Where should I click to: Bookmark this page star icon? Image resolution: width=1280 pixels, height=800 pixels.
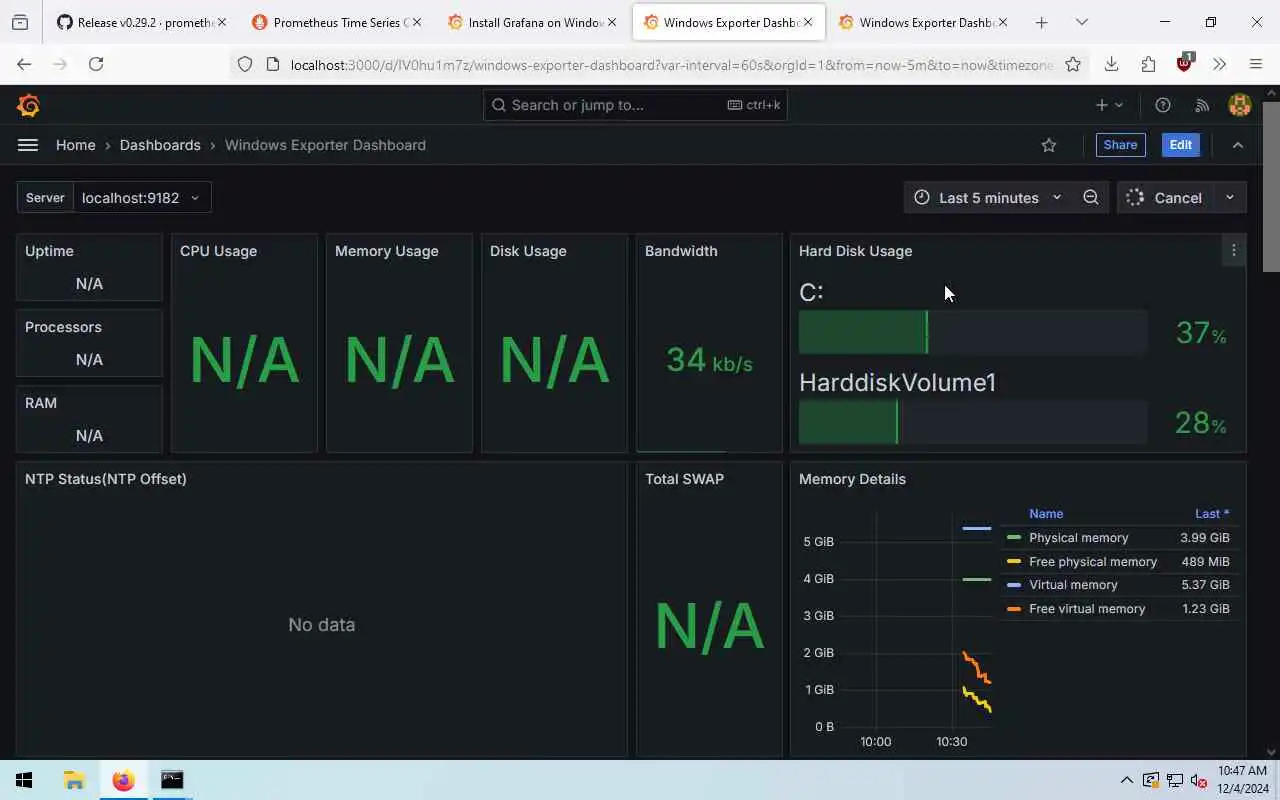pyautogui.click(x=1073, y=64)
